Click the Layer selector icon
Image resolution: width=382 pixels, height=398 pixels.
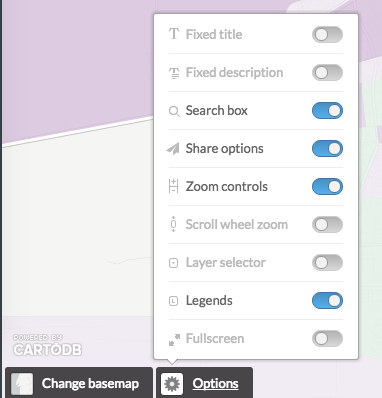point(173,263)
